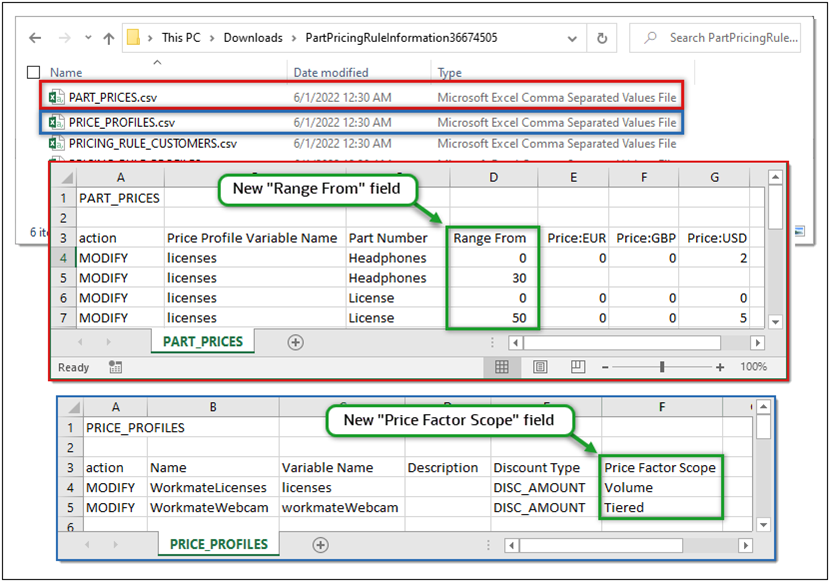
Task: Click the Volume cell under Price Factor Scope
Action: 661,488
